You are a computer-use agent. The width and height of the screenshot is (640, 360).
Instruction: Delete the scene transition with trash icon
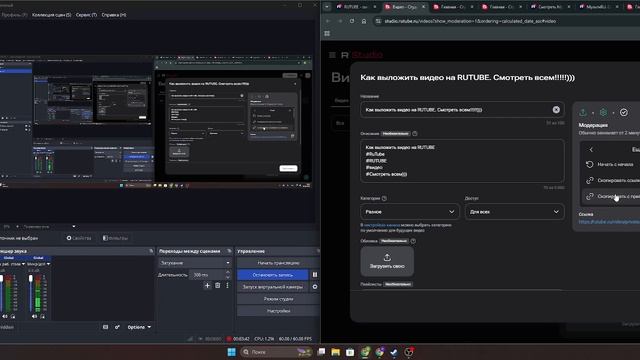point(218,286)
